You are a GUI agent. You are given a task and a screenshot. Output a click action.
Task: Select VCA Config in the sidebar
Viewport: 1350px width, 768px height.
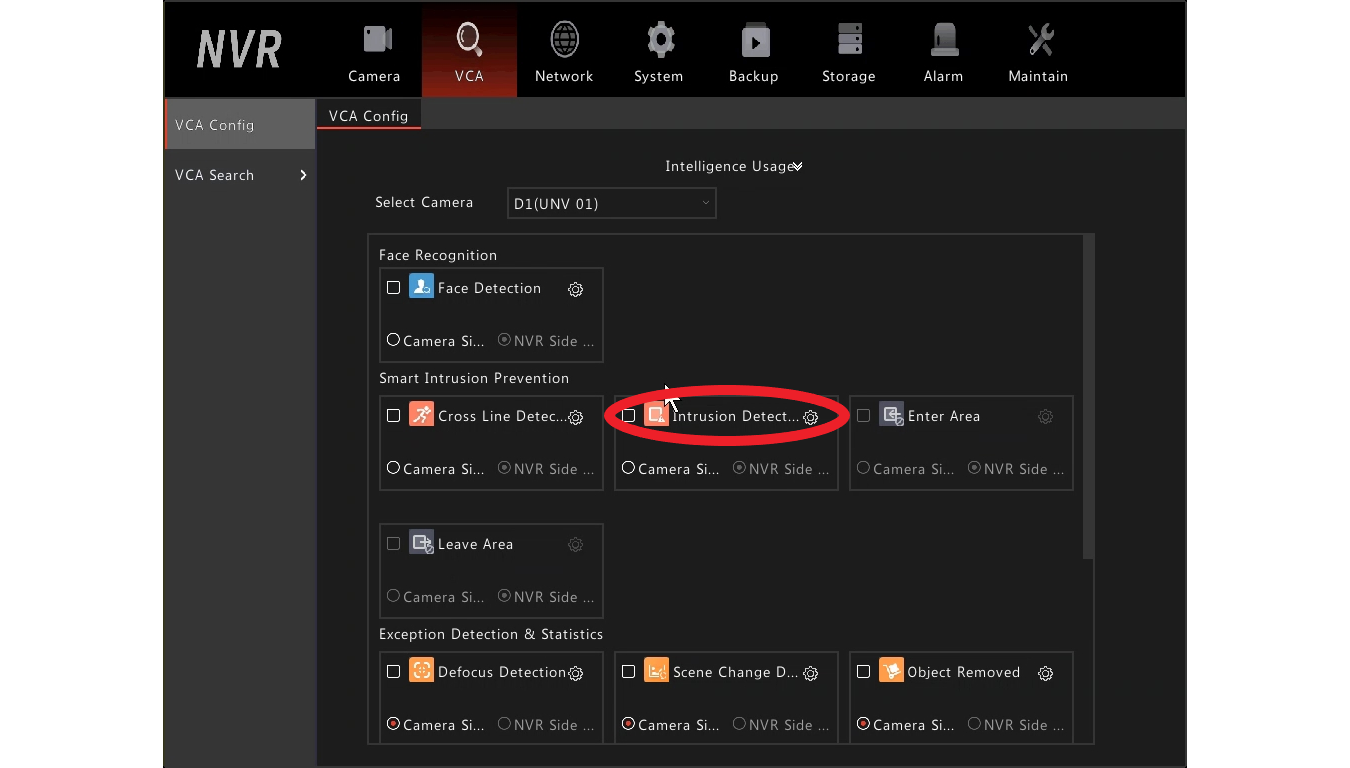(x=240, y=125)
